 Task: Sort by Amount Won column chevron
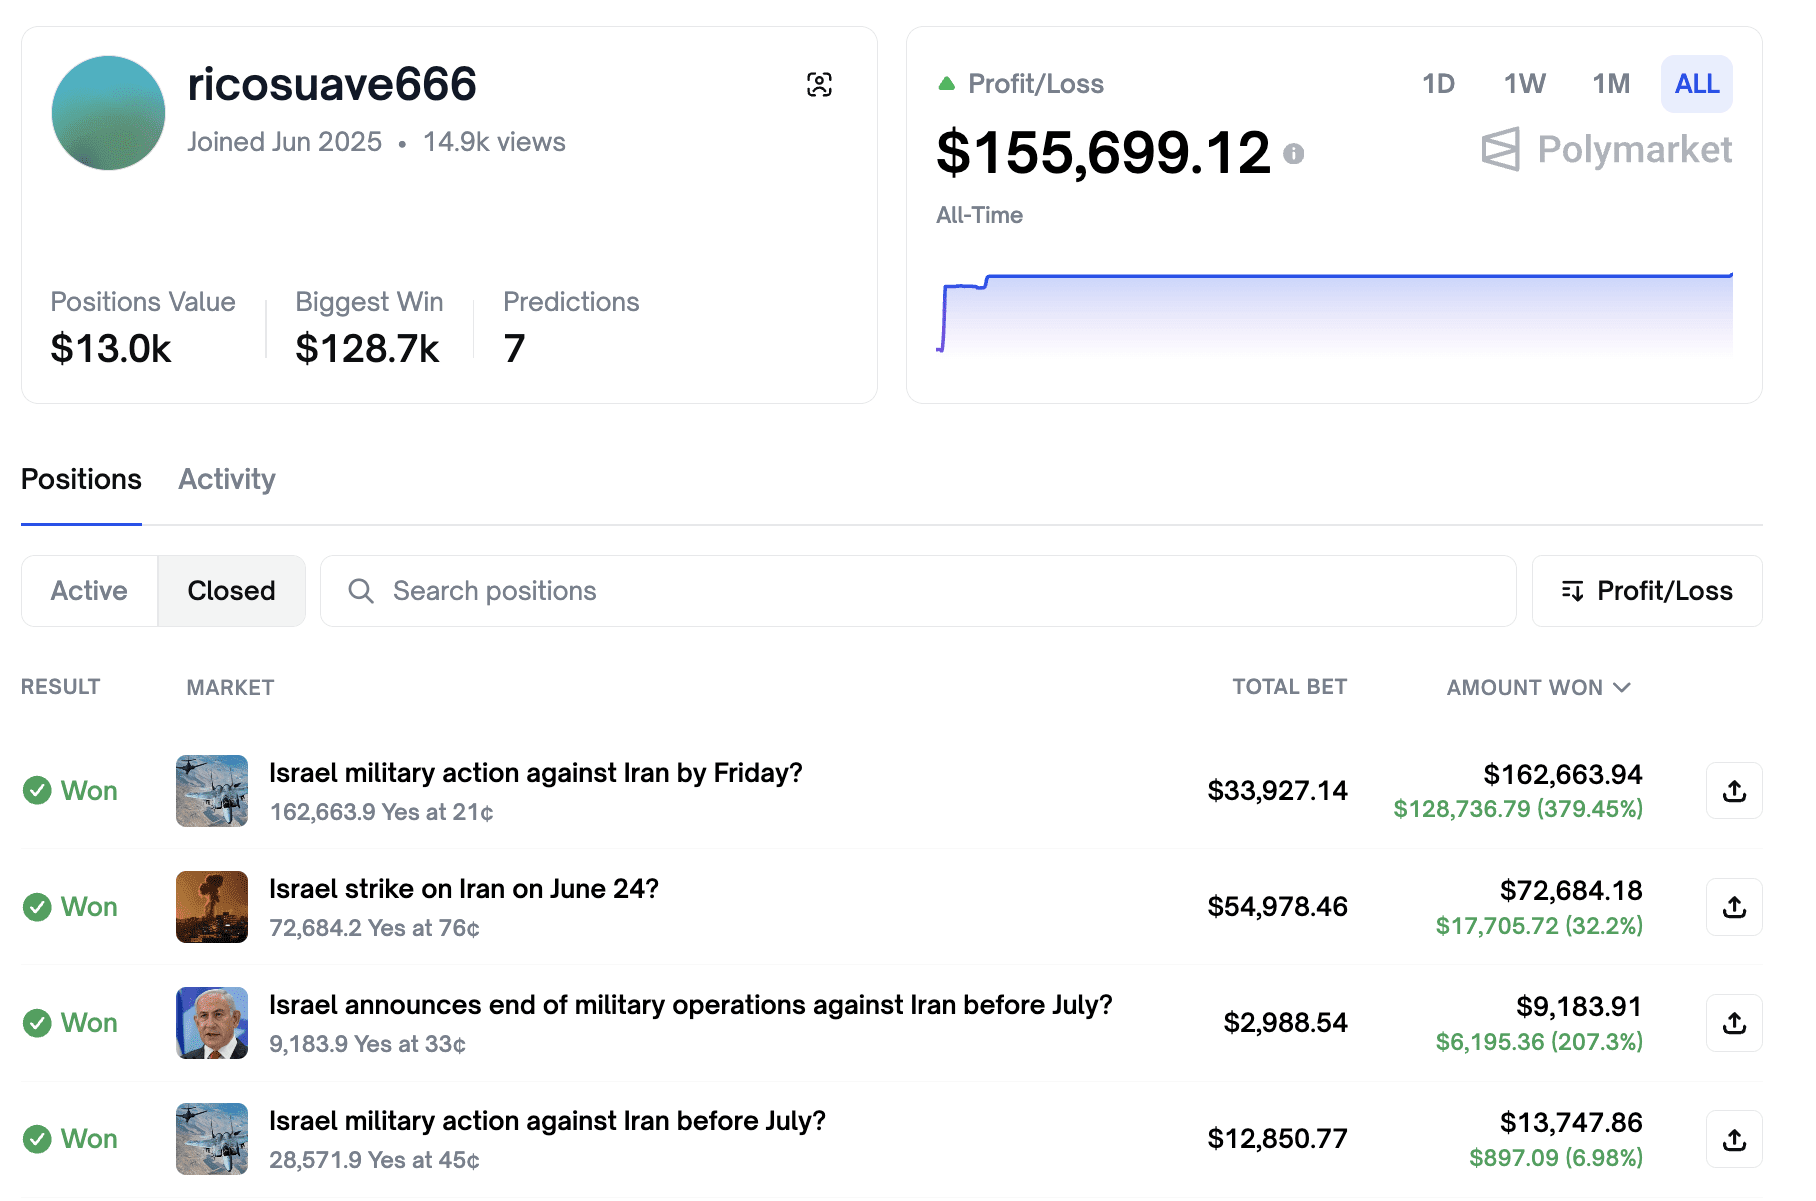coord(1622,688)
